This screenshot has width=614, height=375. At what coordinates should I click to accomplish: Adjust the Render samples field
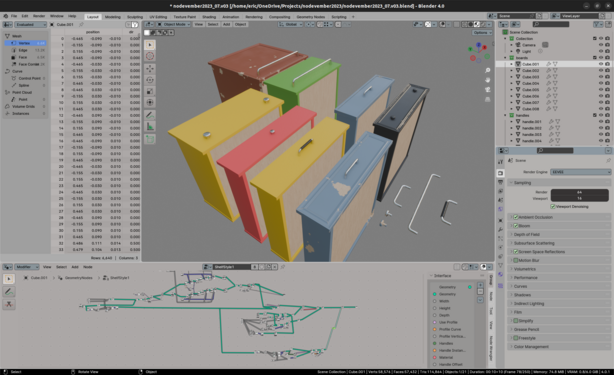pos(580,192)
